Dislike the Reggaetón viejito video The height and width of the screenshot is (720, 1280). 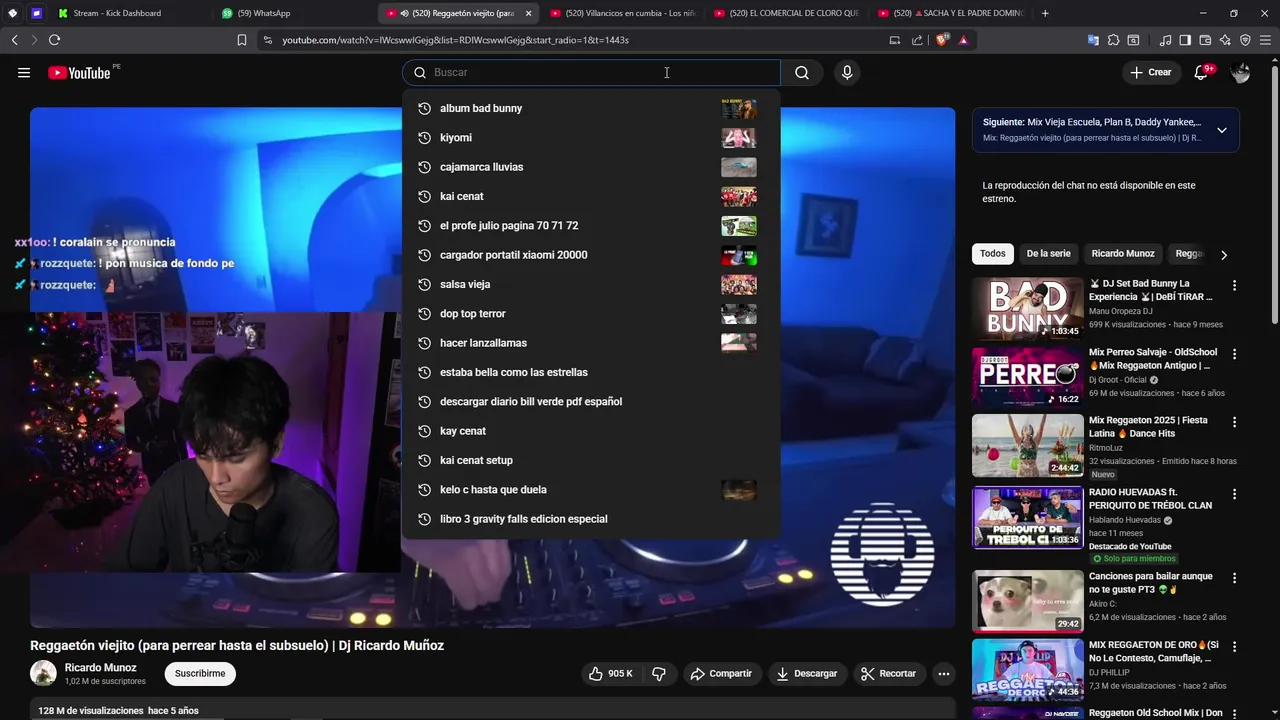[x=659, y=674]
